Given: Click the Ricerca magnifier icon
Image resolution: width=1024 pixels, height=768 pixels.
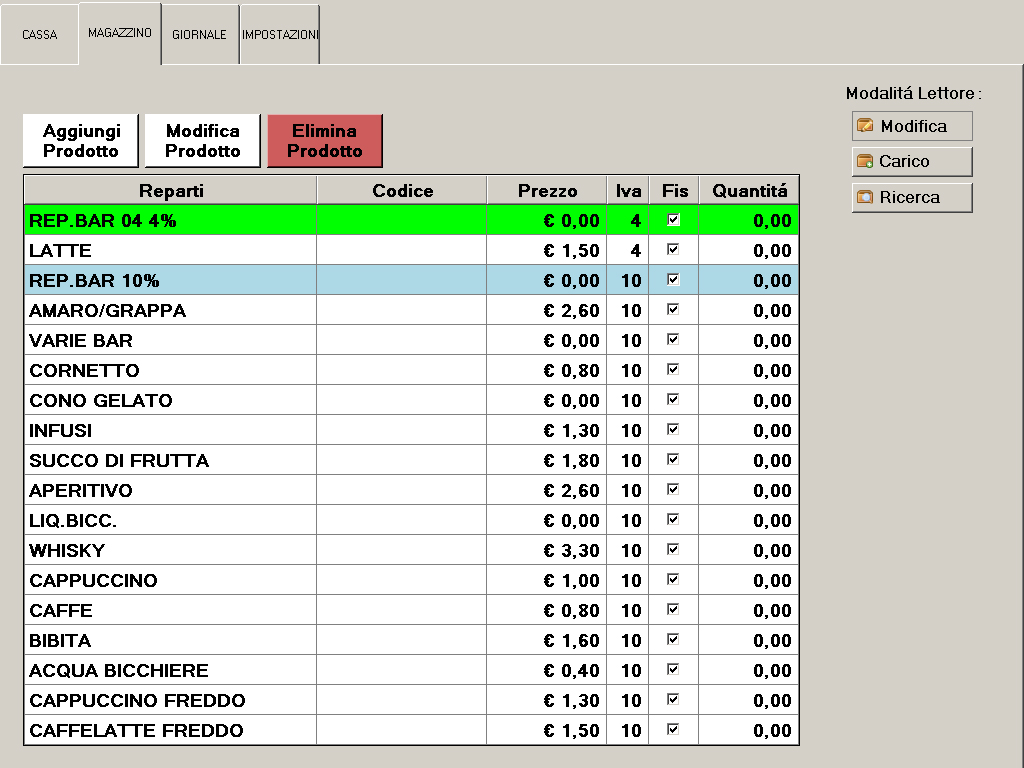Looking at the screenshot, I should pyautogui.click(x=865, y=197).
